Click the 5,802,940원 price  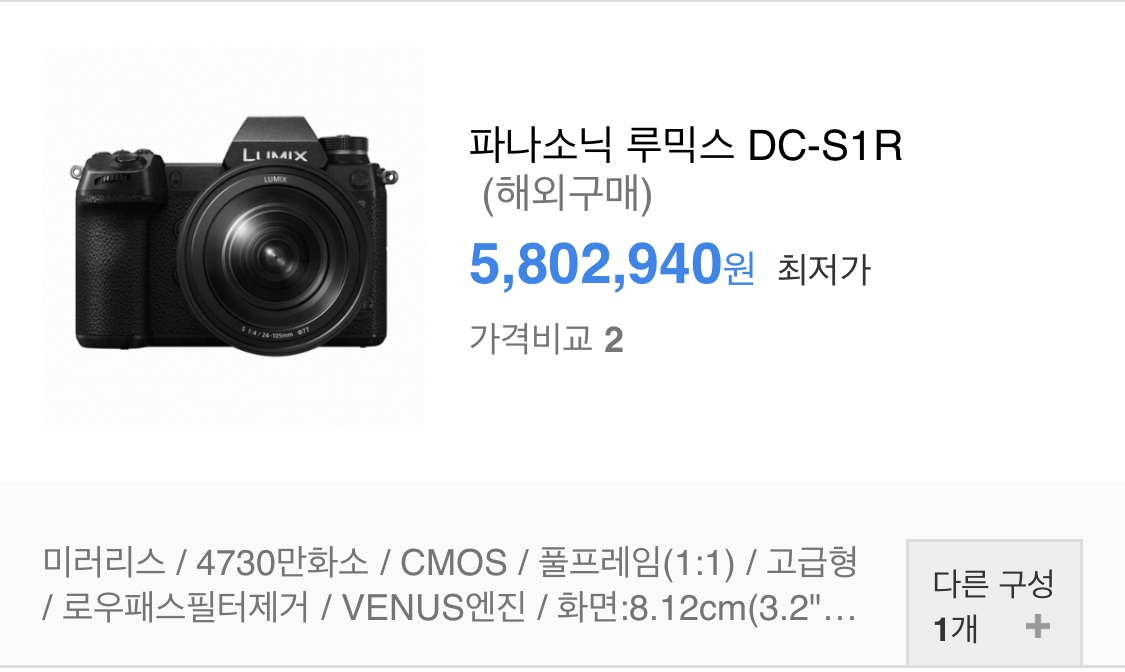611,265
